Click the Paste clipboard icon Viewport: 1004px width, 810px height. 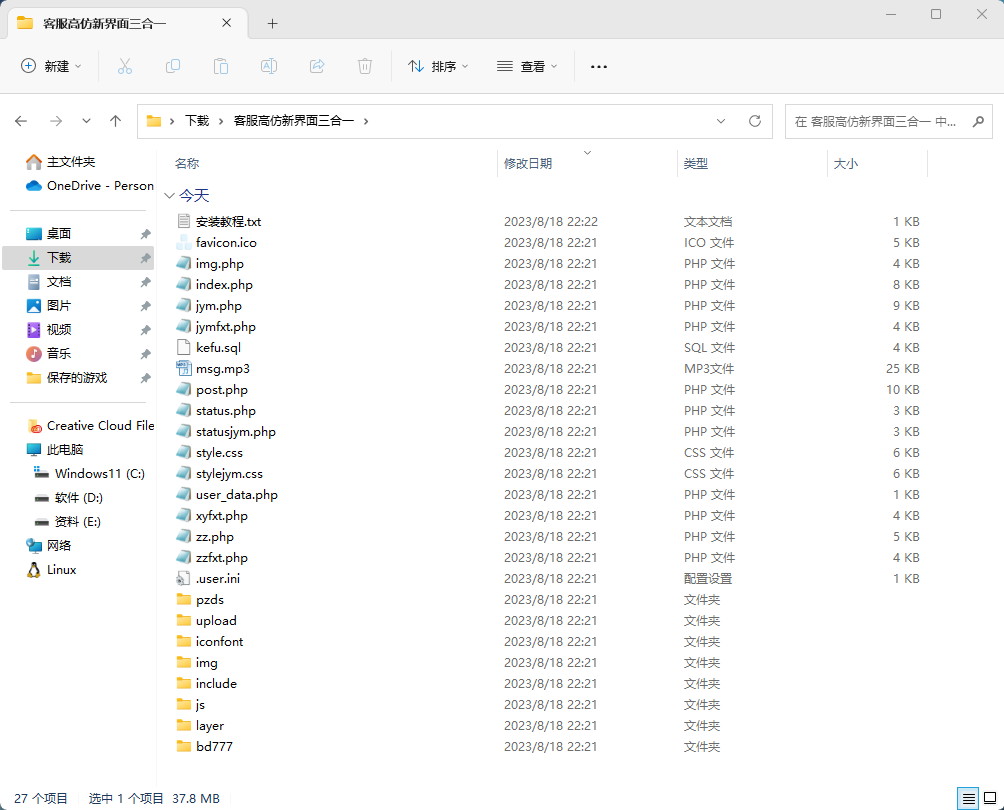tap(221, 66)
